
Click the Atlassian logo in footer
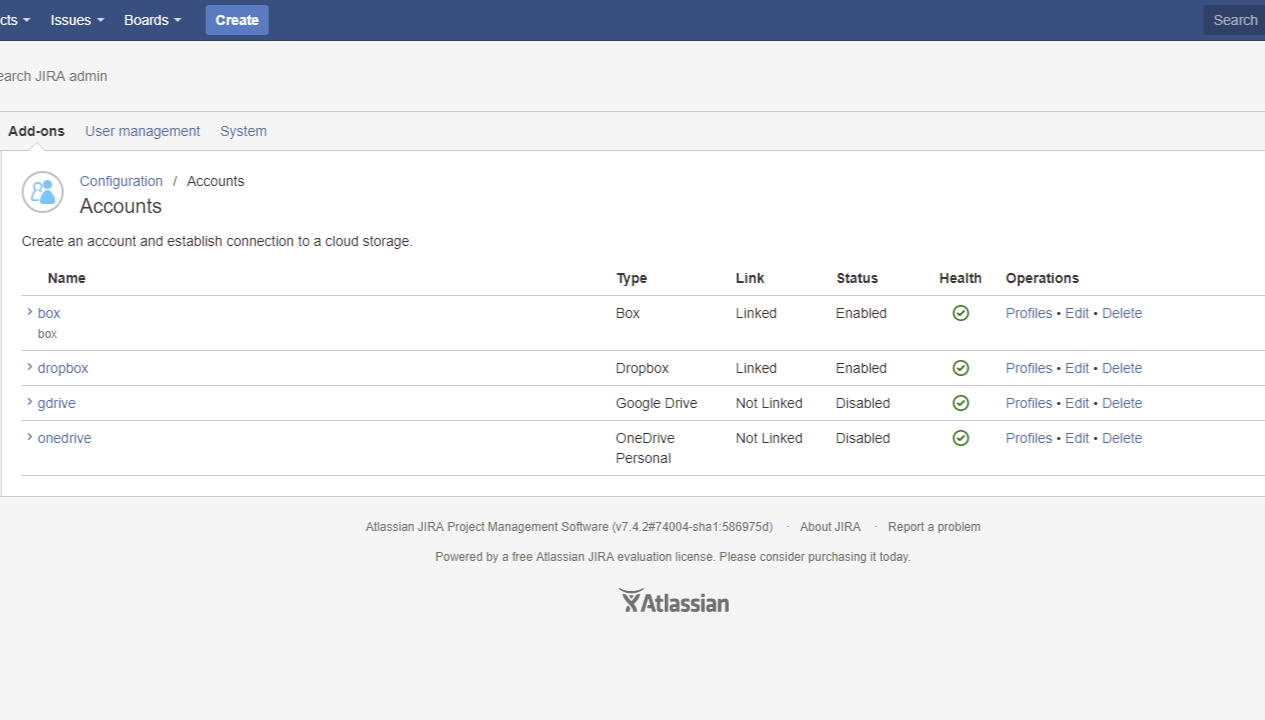[x=674, y=601]
